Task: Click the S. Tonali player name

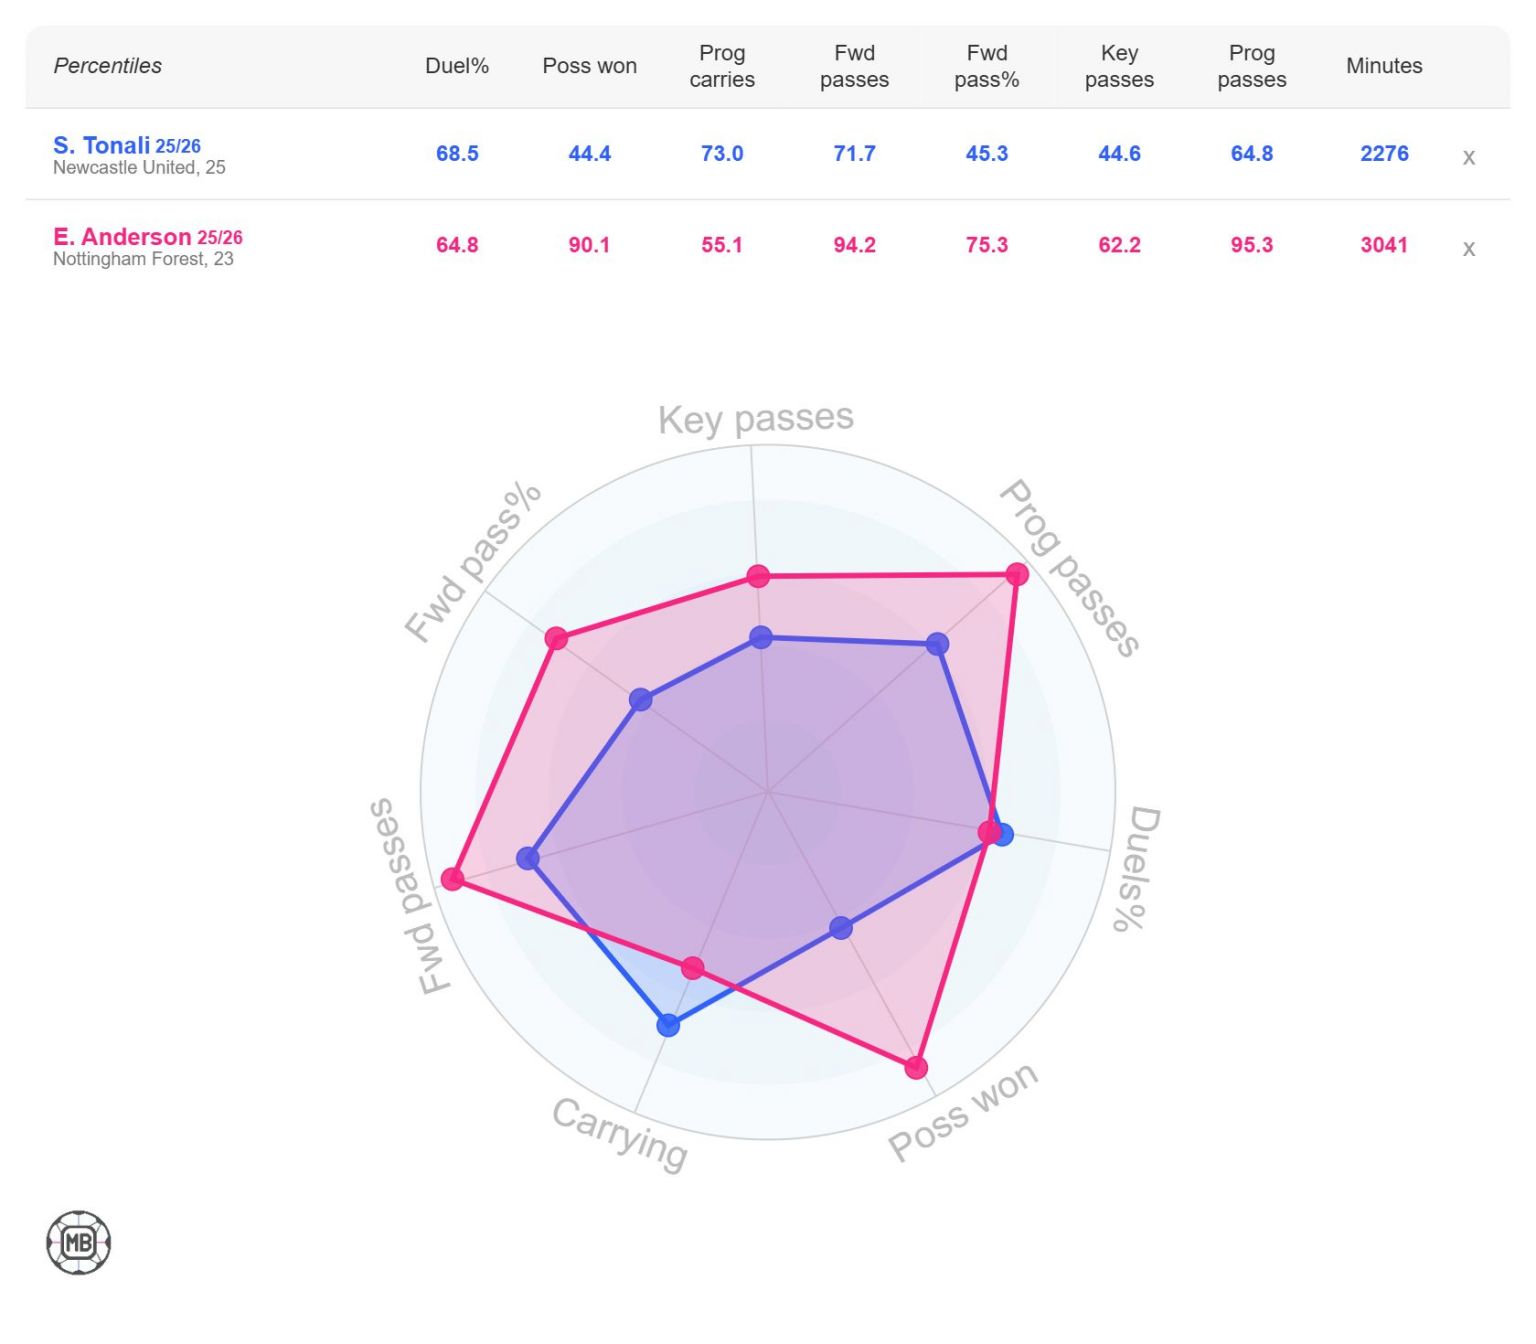Action: point(101,145)
